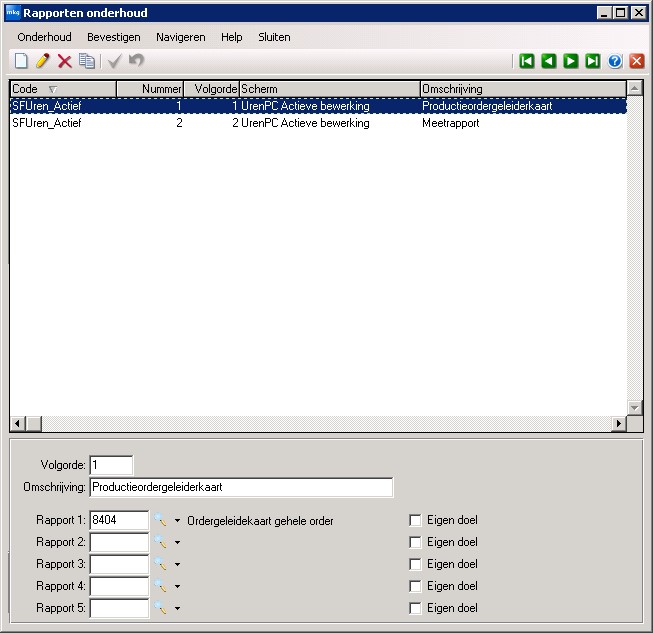This screenshot has width=653, height=633.
Task: Click the Rapport 1 field containing 8404
Action: [x=119, y=520]
